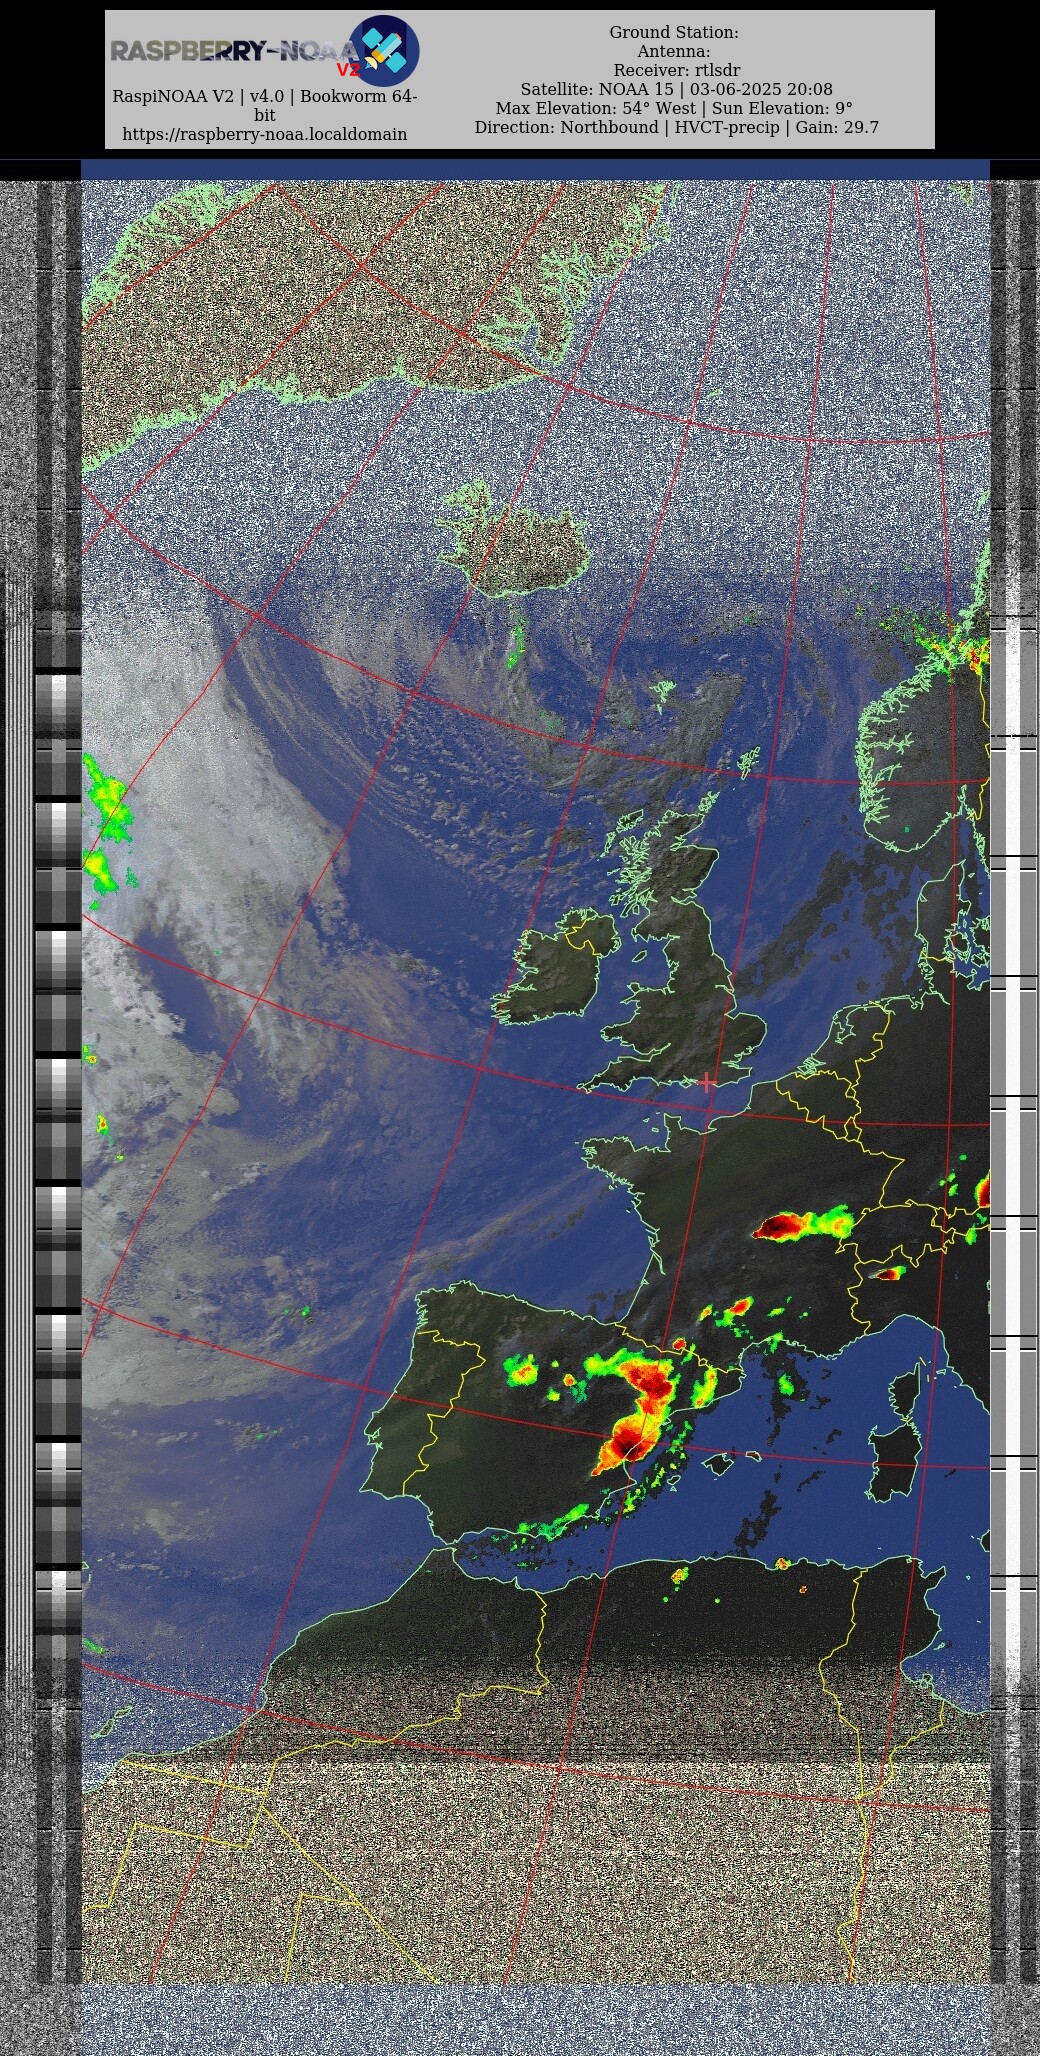Click the 'RaspiNOAA V2 | v4.0 | Bookworm 64-bit' text
The width and height of the screenshot is (1040, 2056).
(x=264, y=106)
